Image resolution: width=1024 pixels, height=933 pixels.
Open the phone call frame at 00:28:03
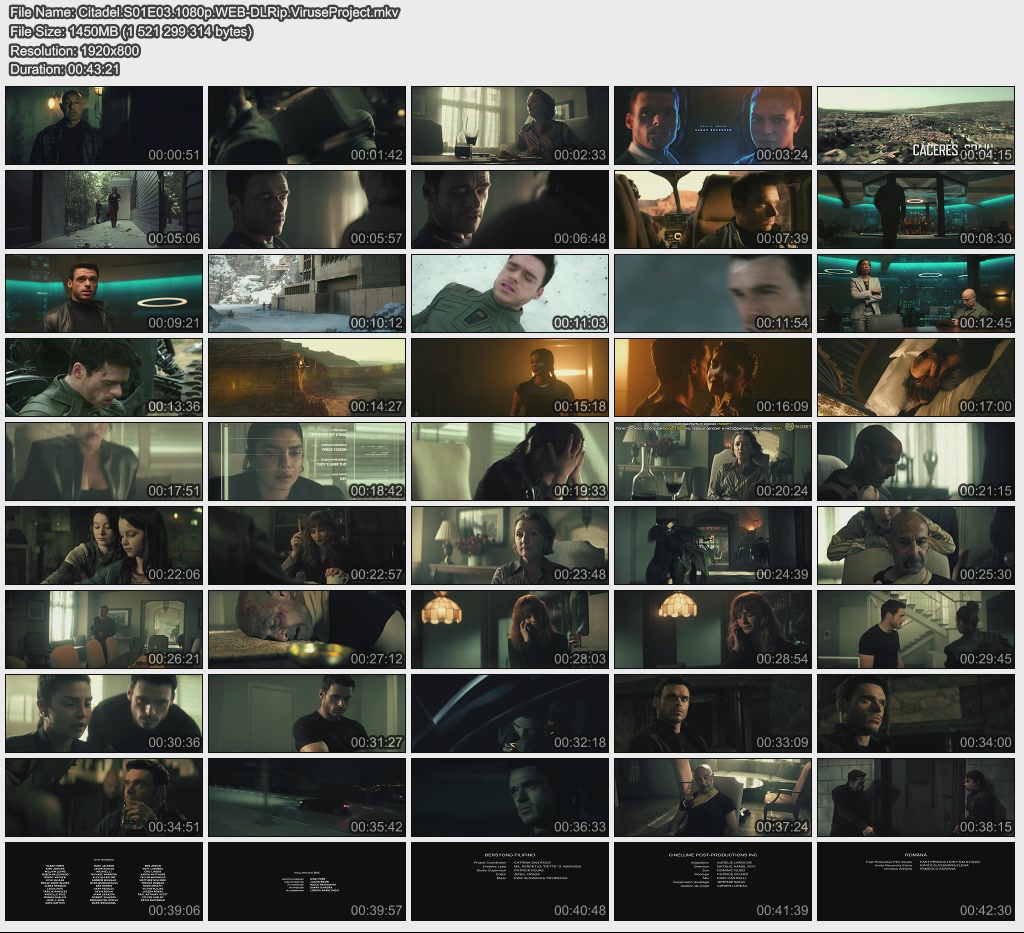pos(510,629)
